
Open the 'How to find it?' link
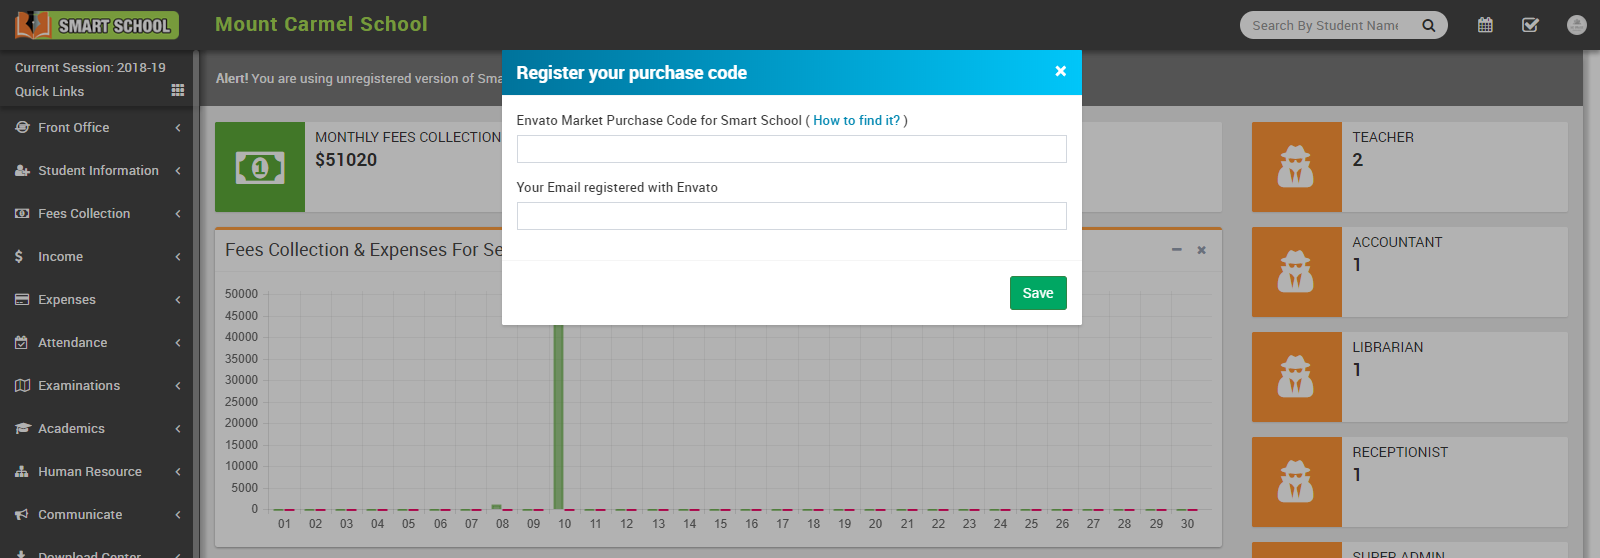(x=856, y=120)
